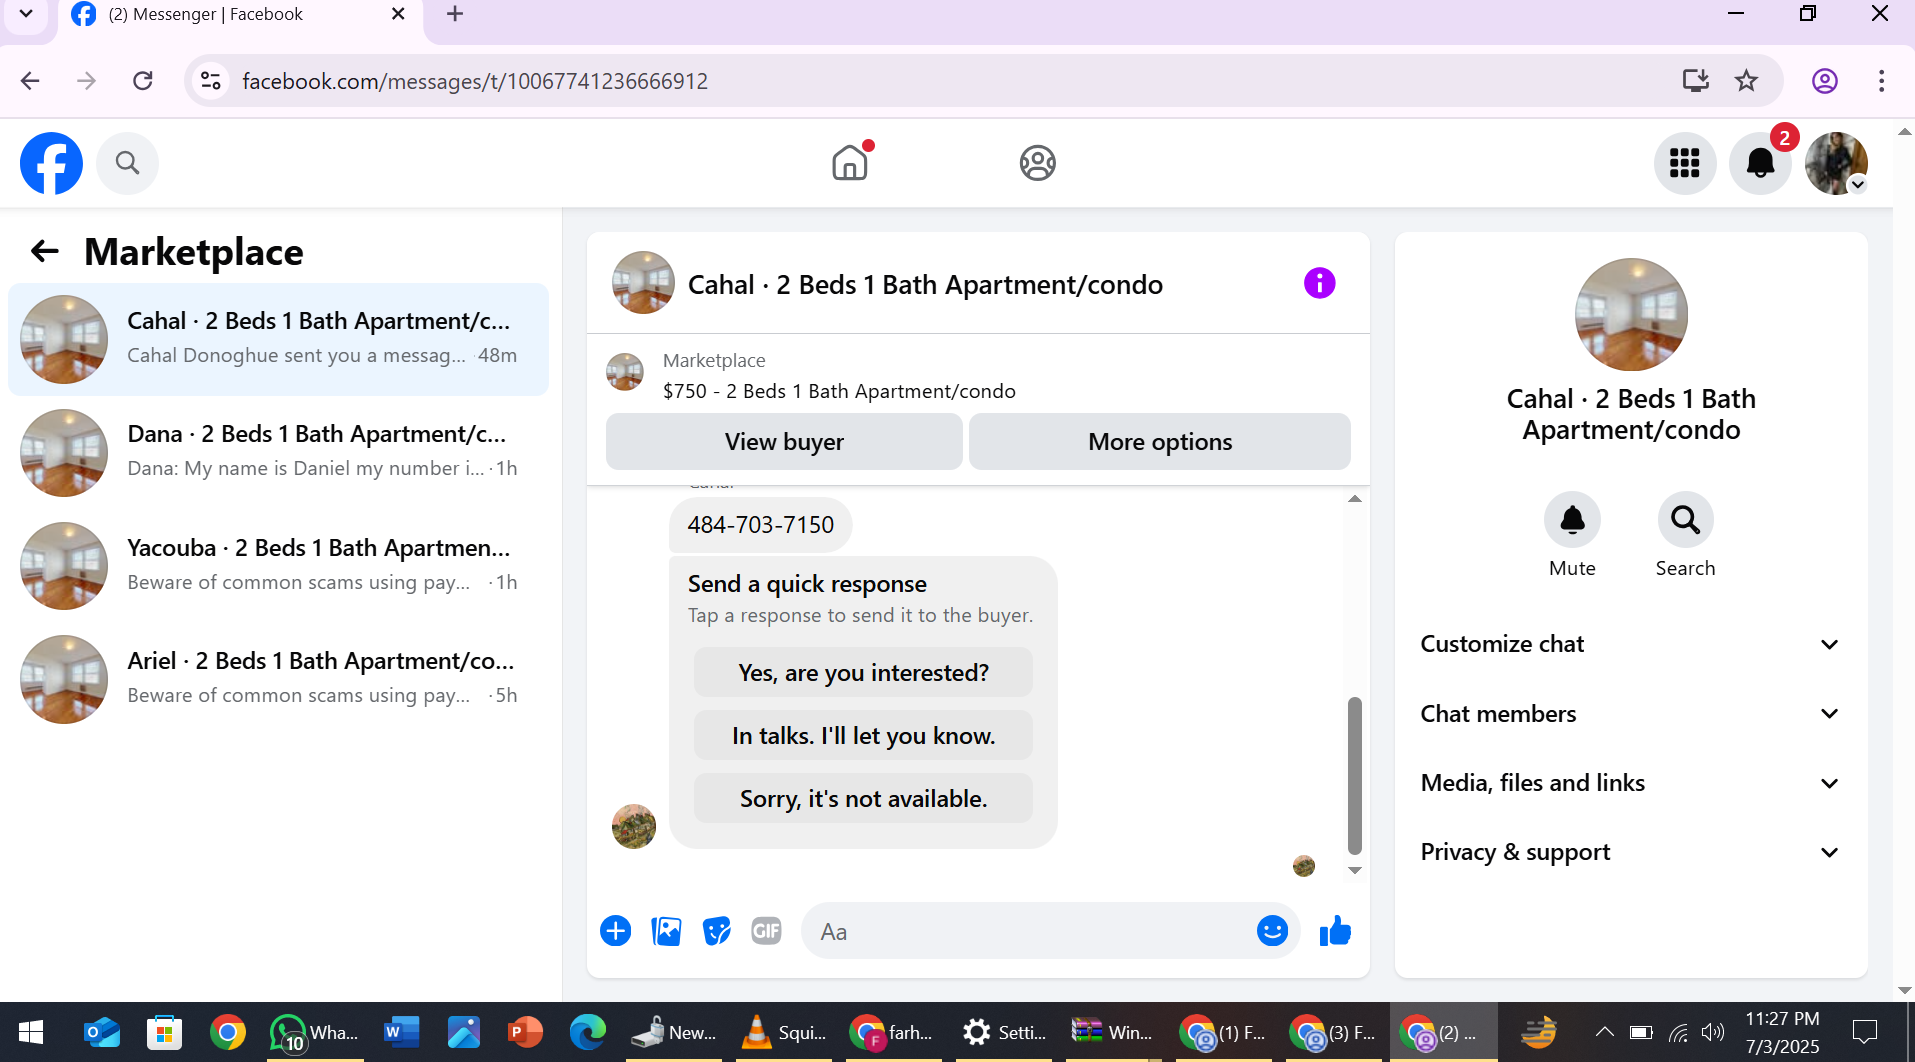
Task: Click More options button
Action: coord(1160,442)
